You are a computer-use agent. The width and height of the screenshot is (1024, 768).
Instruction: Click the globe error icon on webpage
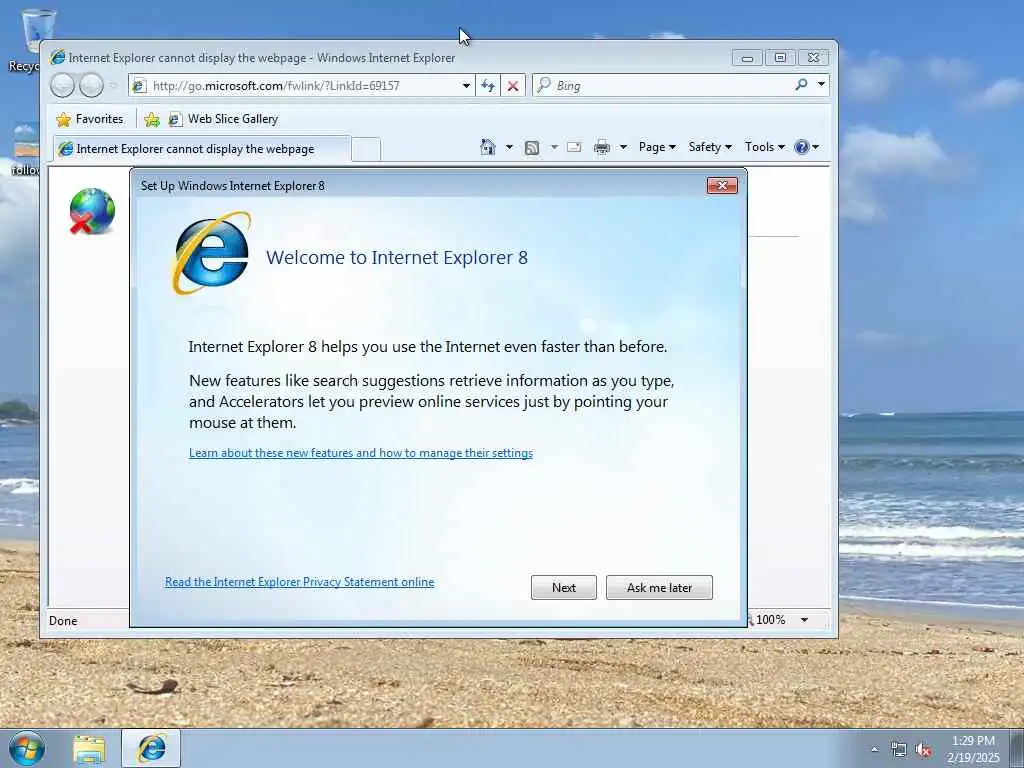click(91, 211)
